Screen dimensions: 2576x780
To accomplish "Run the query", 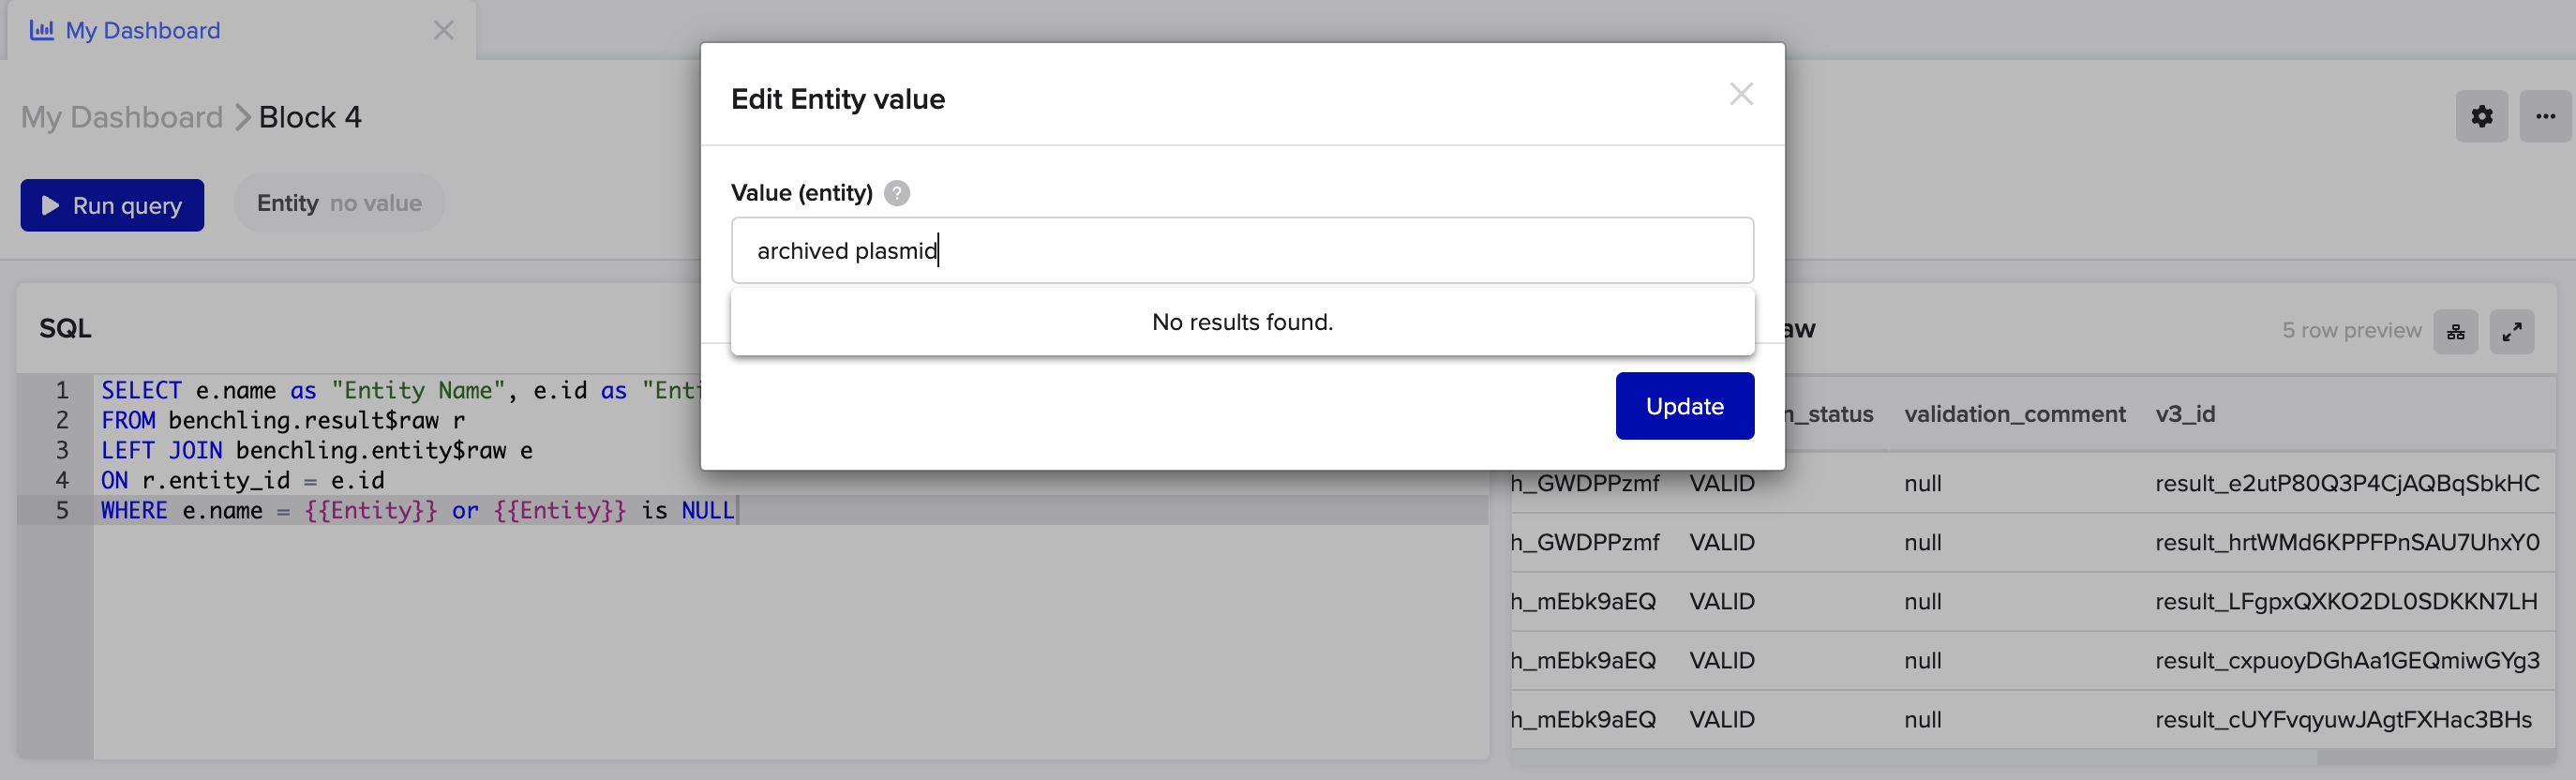I will click(112, 205).
